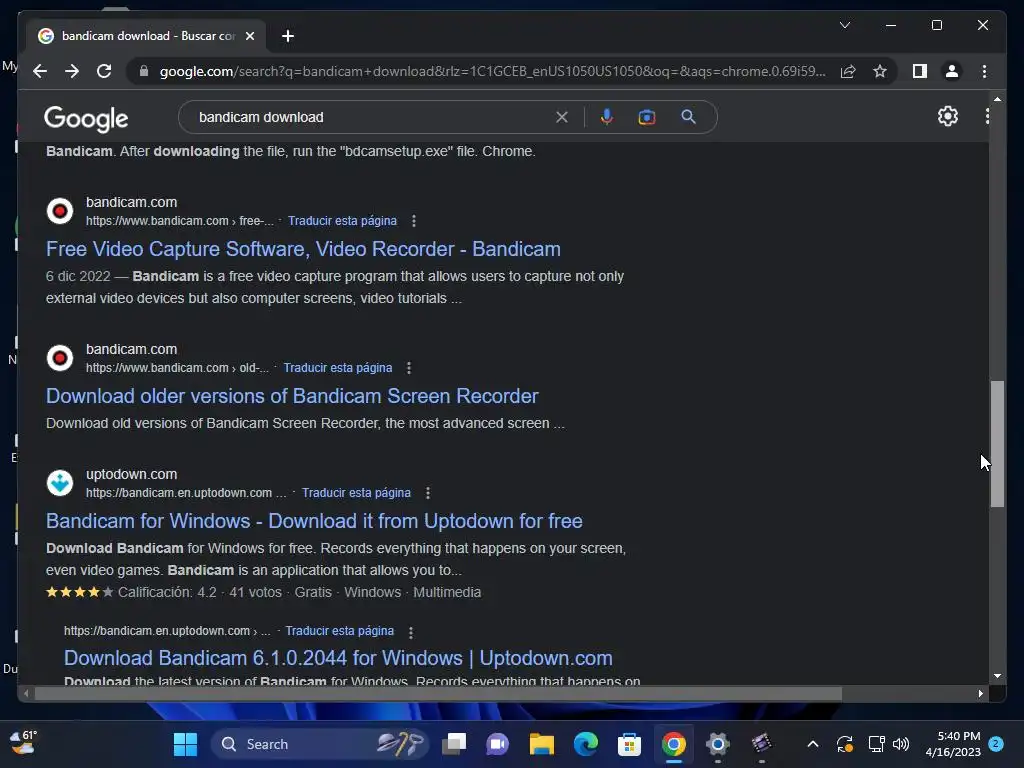This screenshot has width=1024, height=768.
Task: Open File Explorer from taskbar
Action: point(541,744)
